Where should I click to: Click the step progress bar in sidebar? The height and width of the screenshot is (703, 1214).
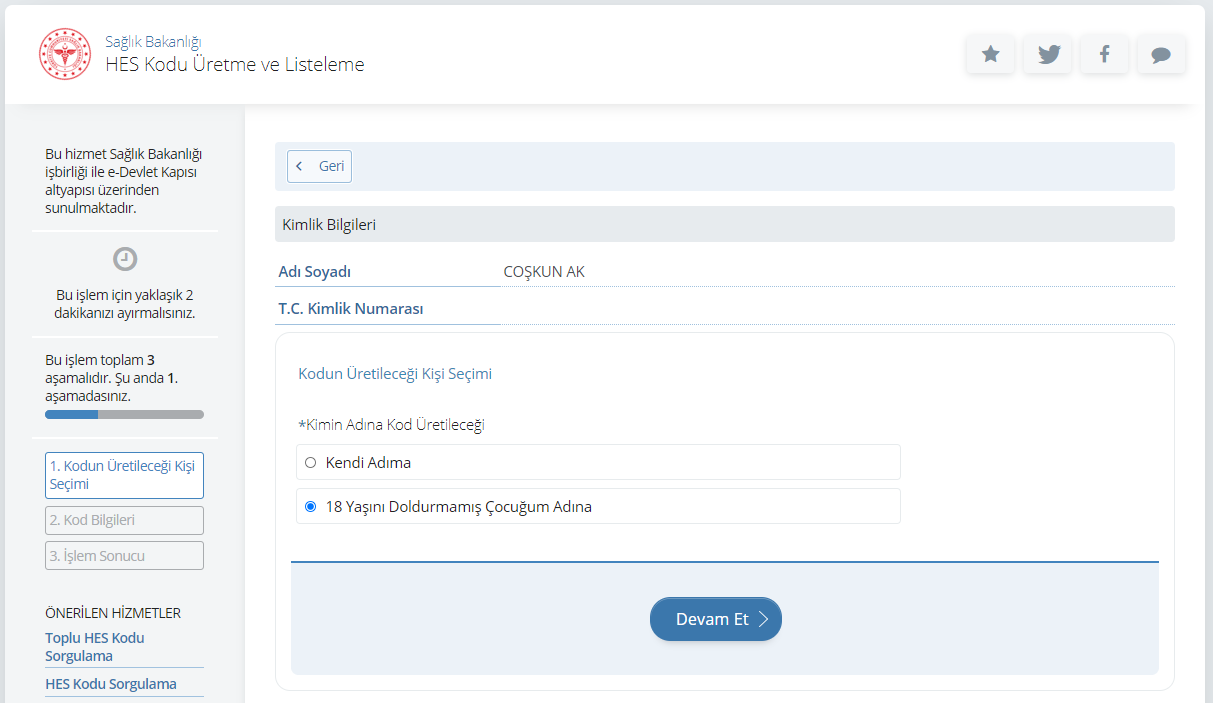pyautogui.click(x=124, y=414)
